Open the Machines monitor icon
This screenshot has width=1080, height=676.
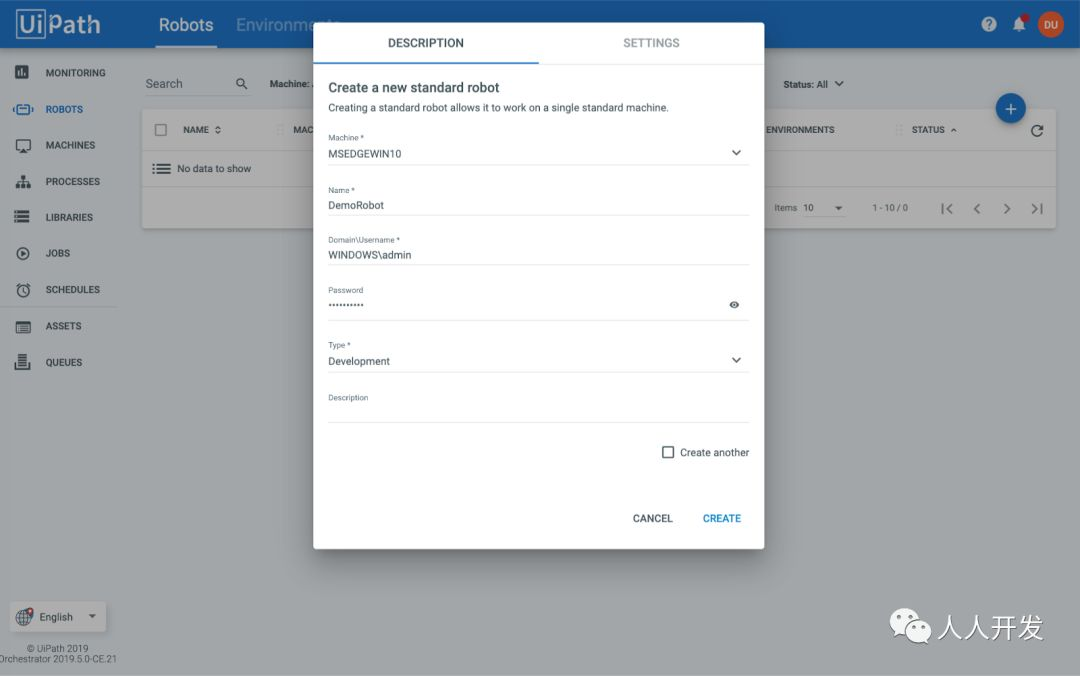pyautogui.click(x=23, y=145)
